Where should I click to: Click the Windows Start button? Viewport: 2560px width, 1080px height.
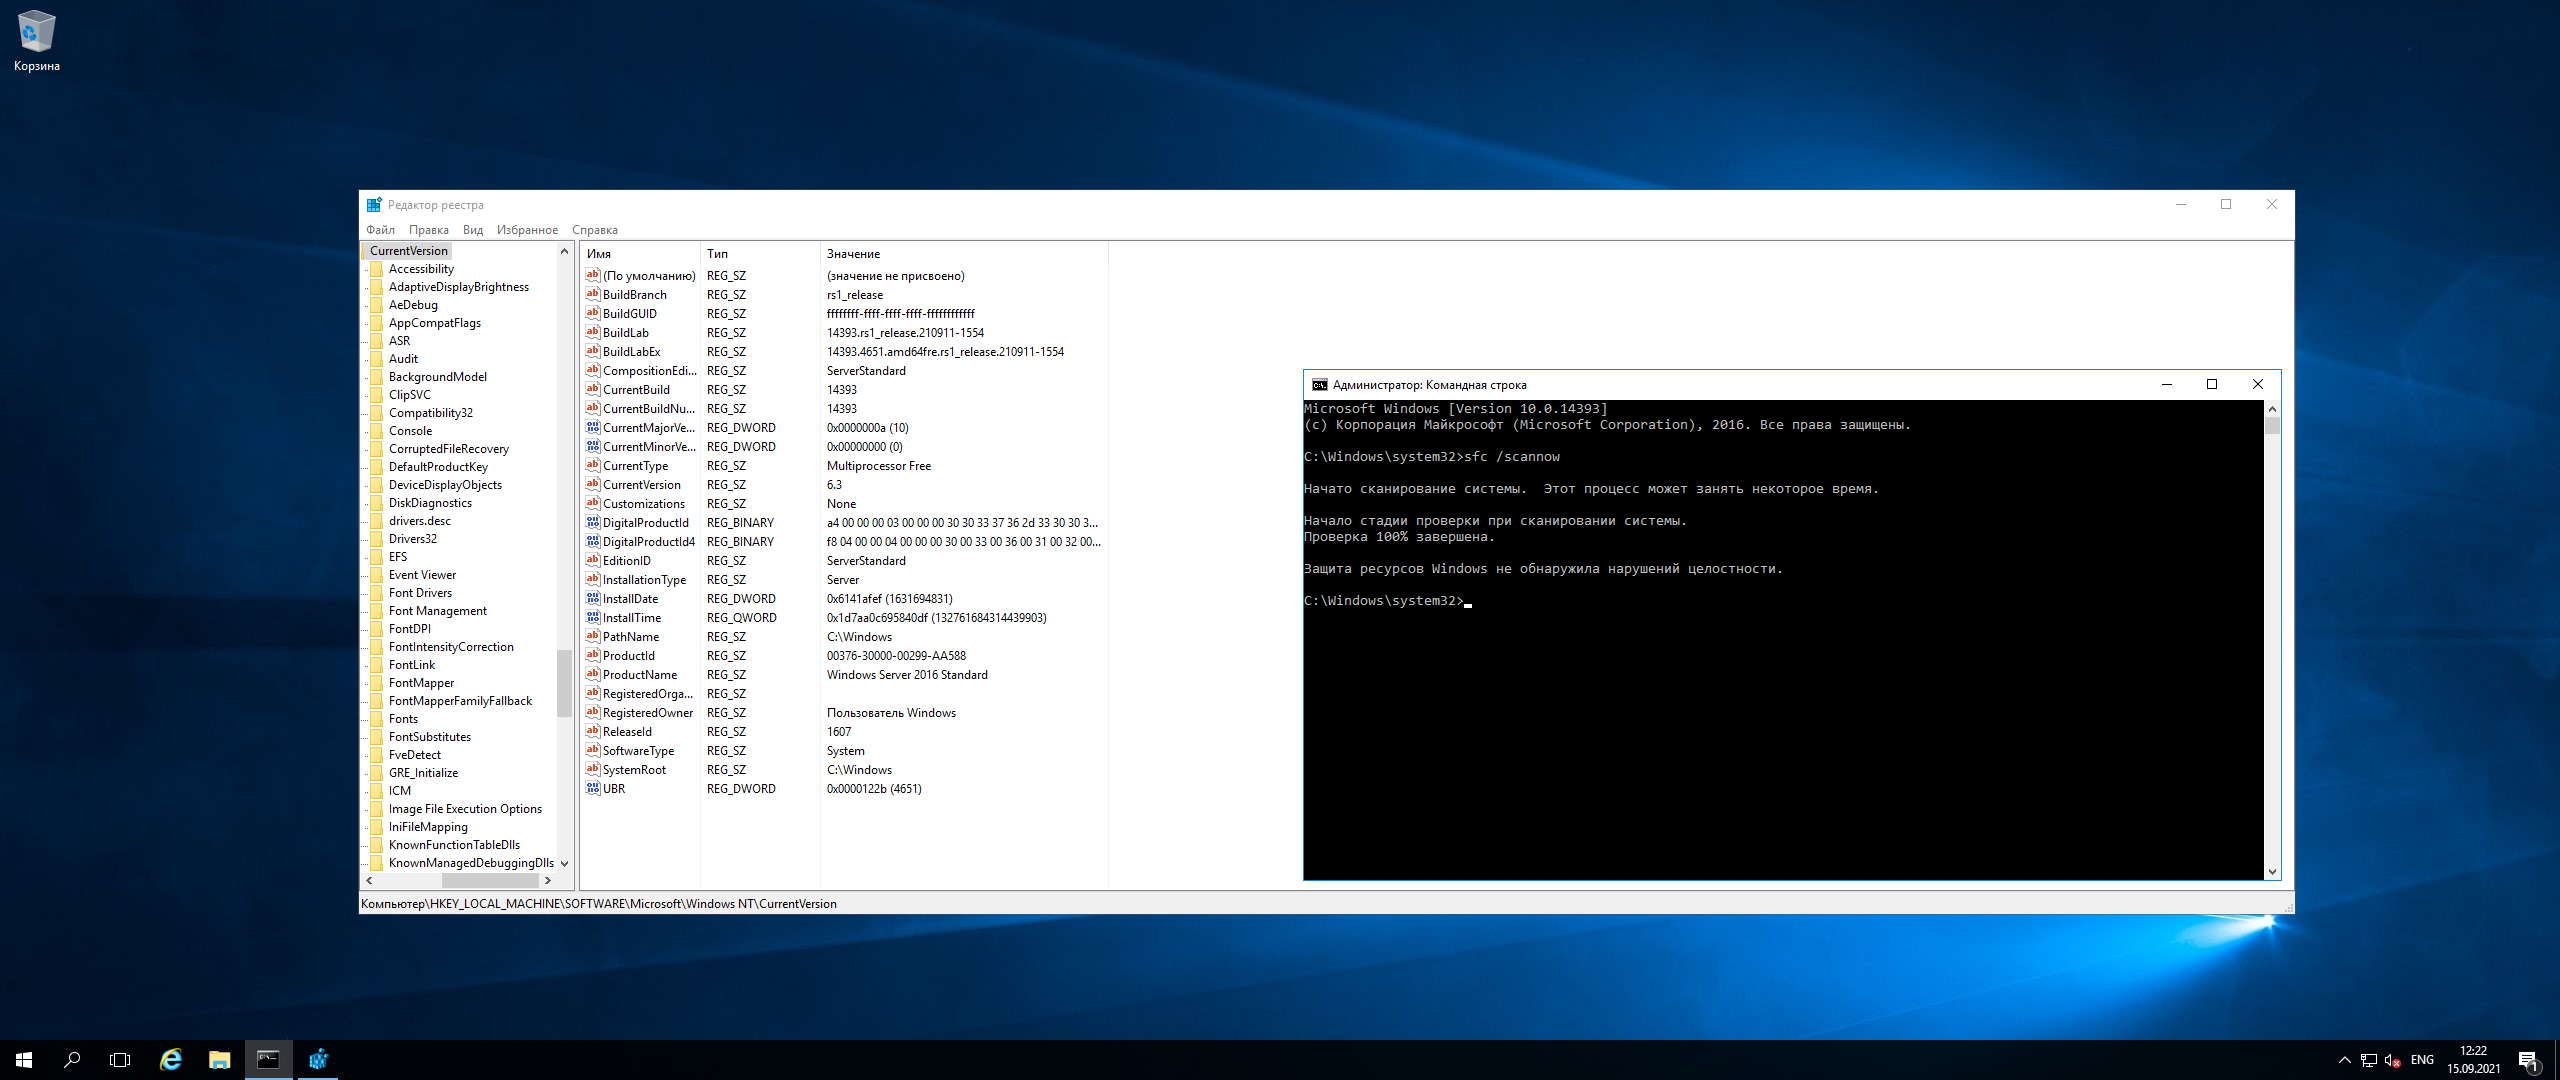[24, 1060]
